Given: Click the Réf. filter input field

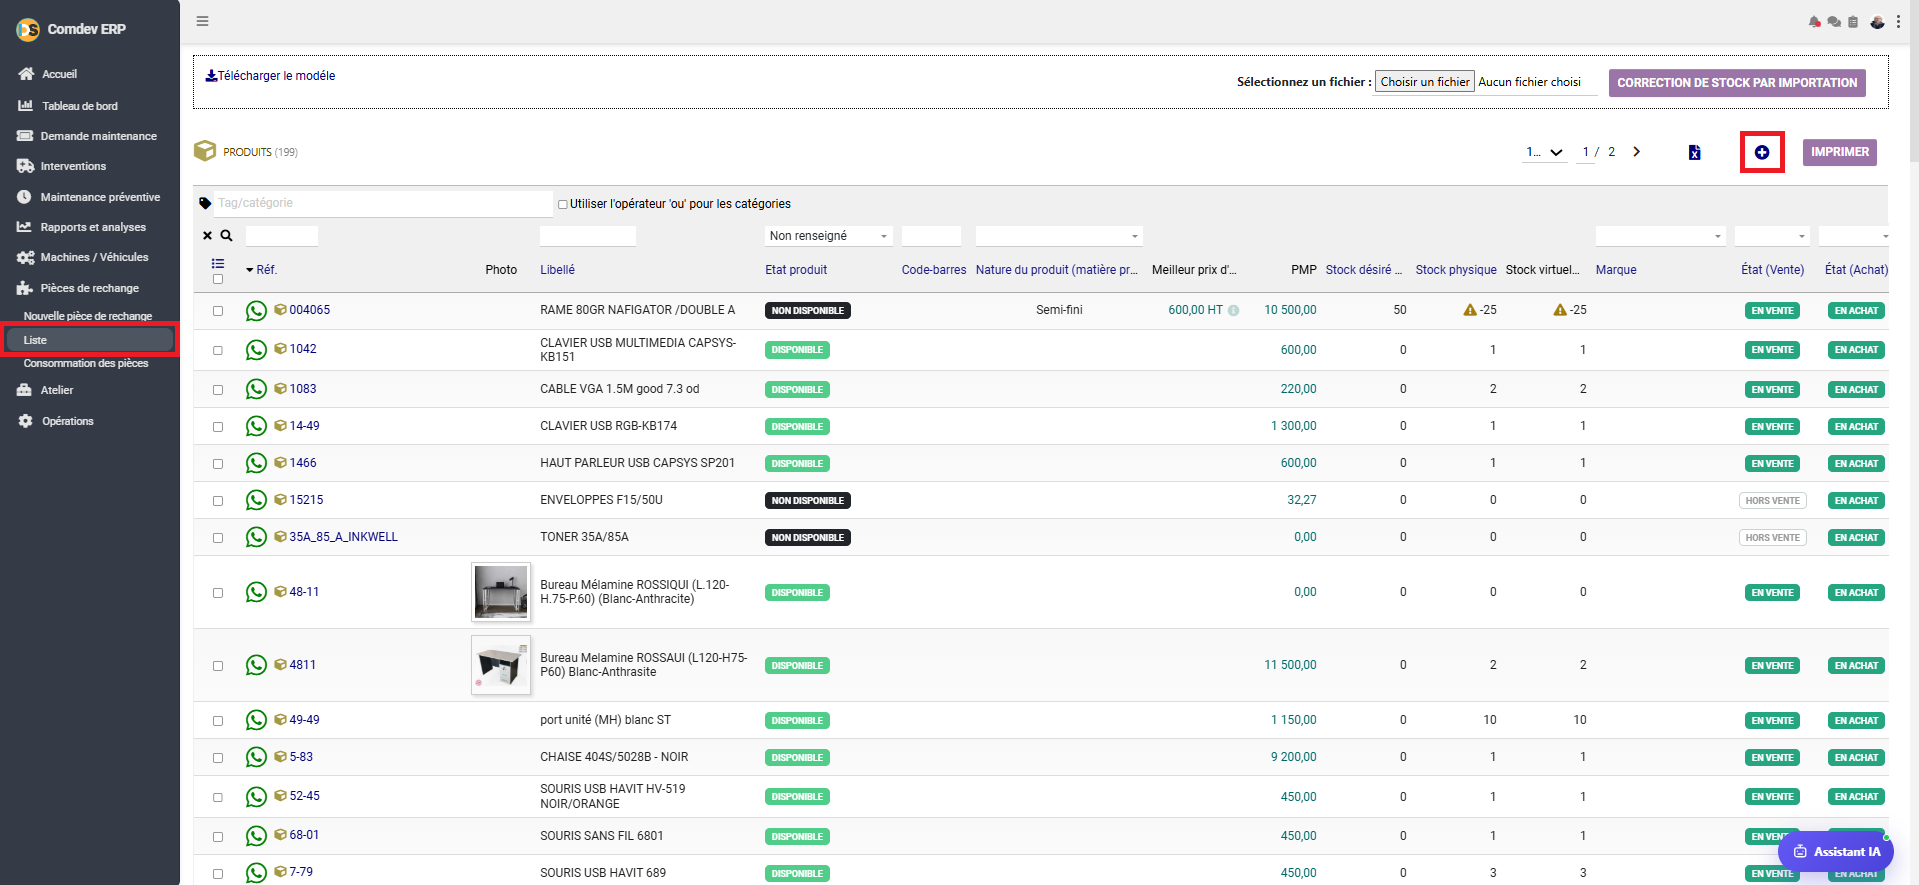Looking at the screenshot, I should (x=282, y=236).
